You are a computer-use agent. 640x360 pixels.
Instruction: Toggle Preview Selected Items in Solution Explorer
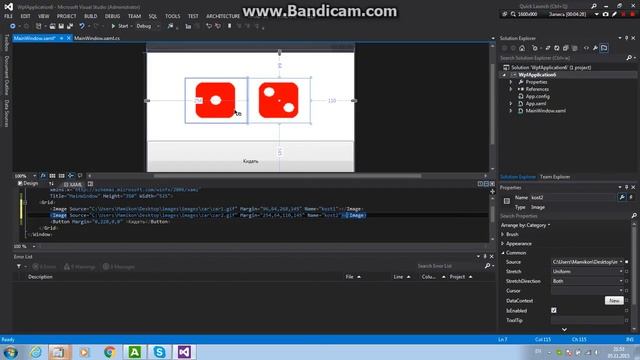click(604, 48)
